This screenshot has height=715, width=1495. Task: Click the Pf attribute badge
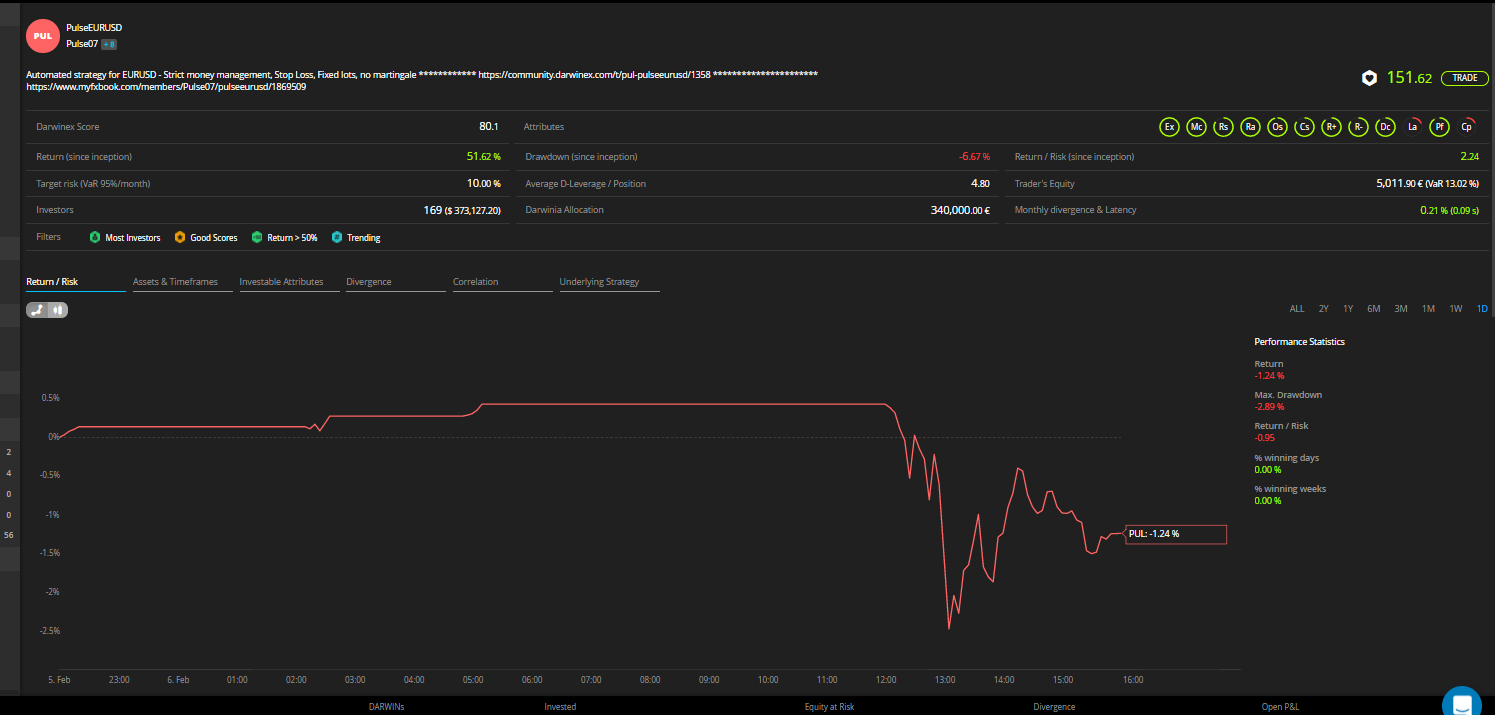coord(1439,127)
